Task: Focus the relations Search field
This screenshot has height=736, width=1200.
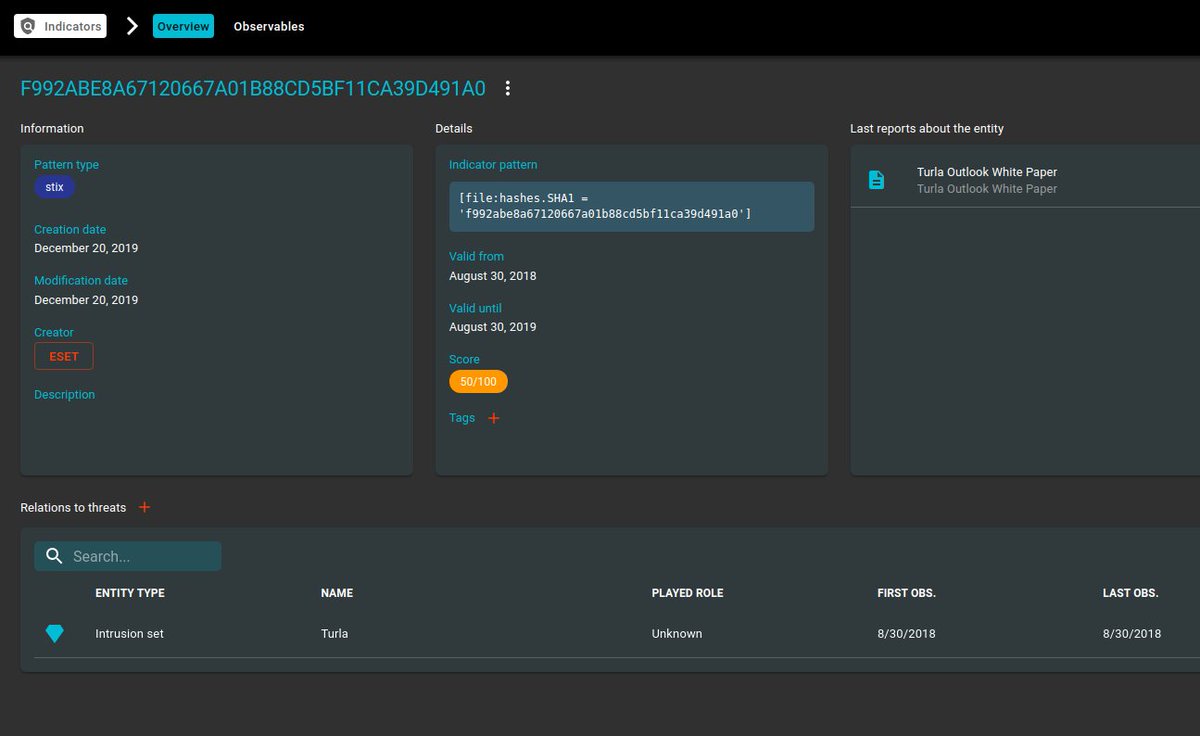Action: 128,556
